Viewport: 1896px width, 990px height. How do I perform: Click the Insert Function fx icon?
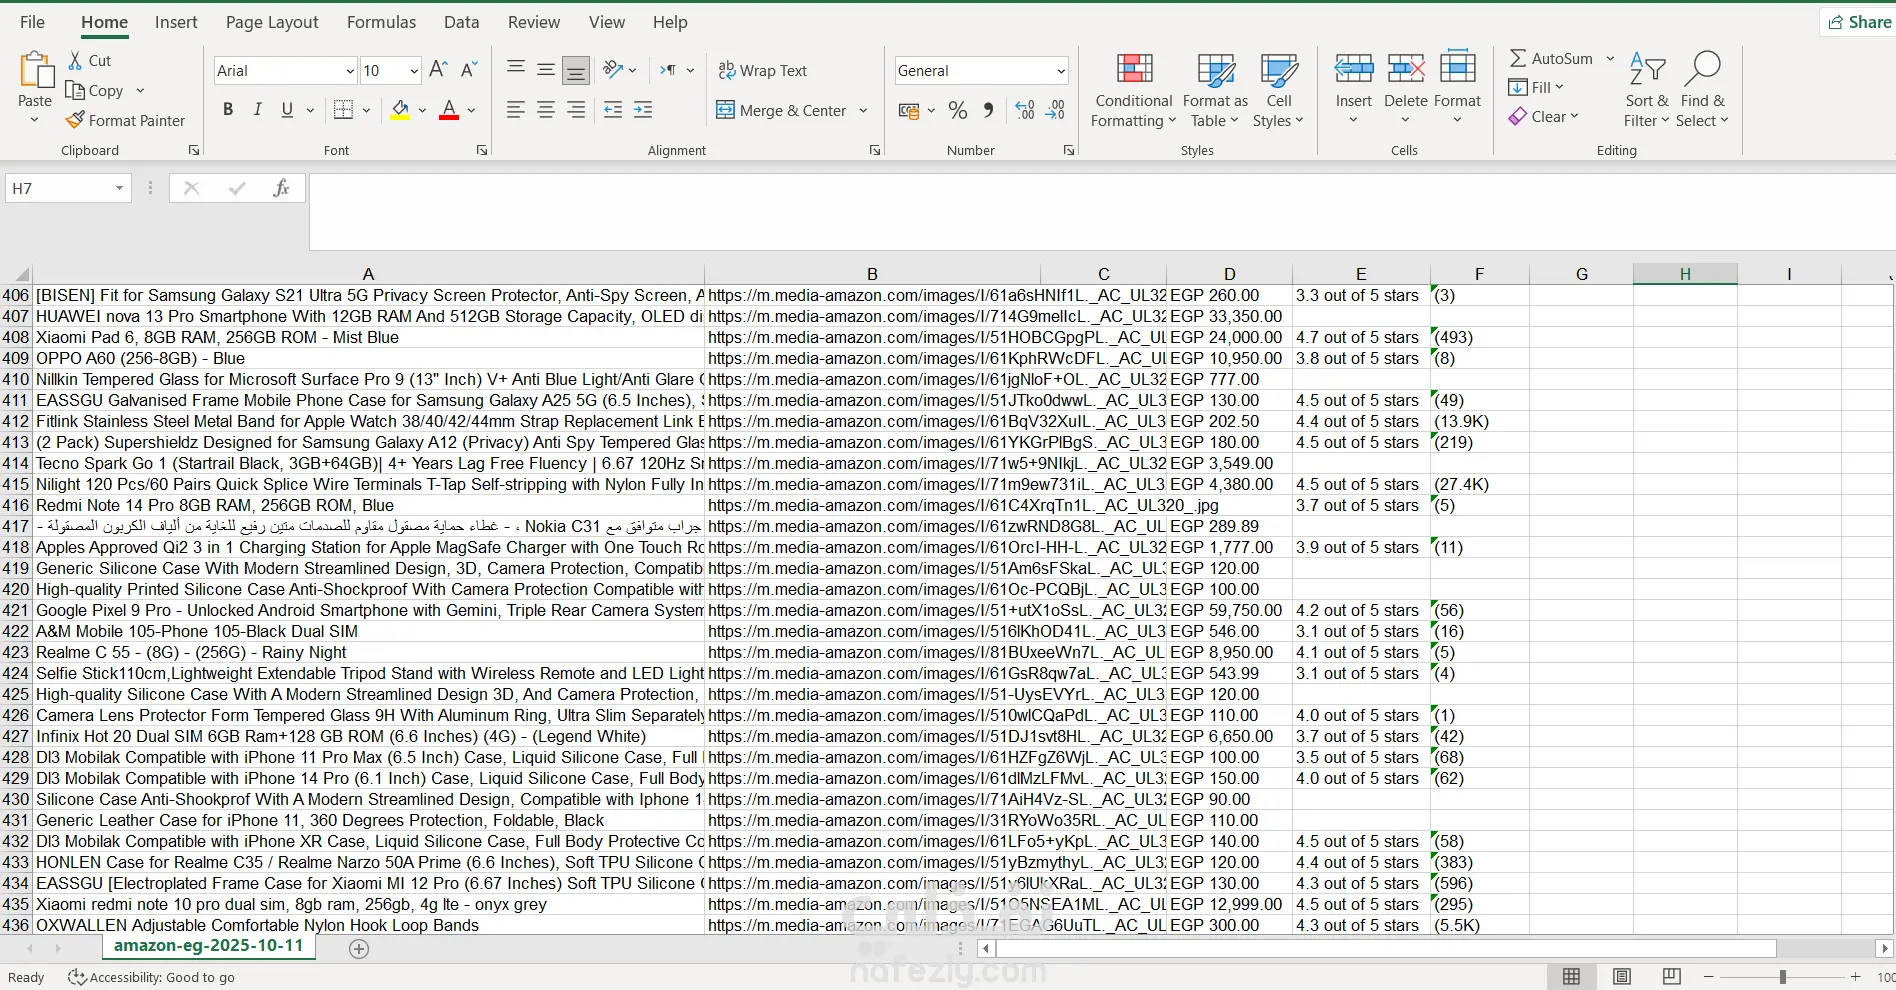[281, 188]
